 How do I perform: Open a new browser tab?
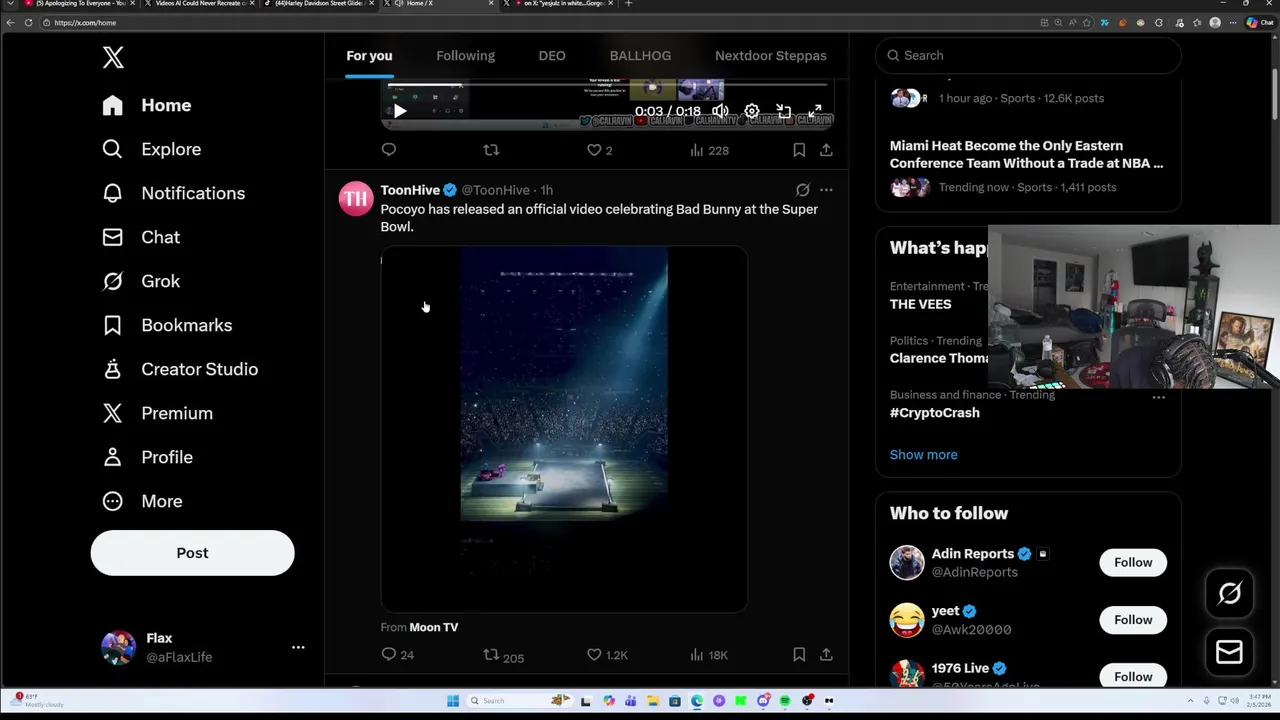[628, 4]
